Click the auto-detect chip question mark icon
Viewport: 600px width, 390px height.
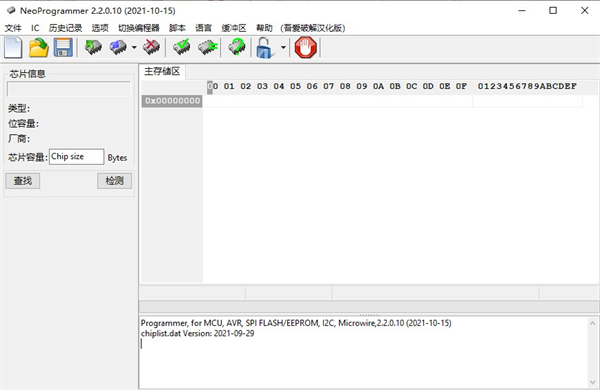click(x=236, y=47)
